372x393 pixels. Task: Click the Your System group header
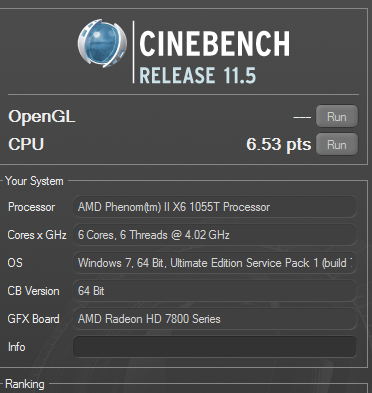pyautogui.click(x=34, y=181)
